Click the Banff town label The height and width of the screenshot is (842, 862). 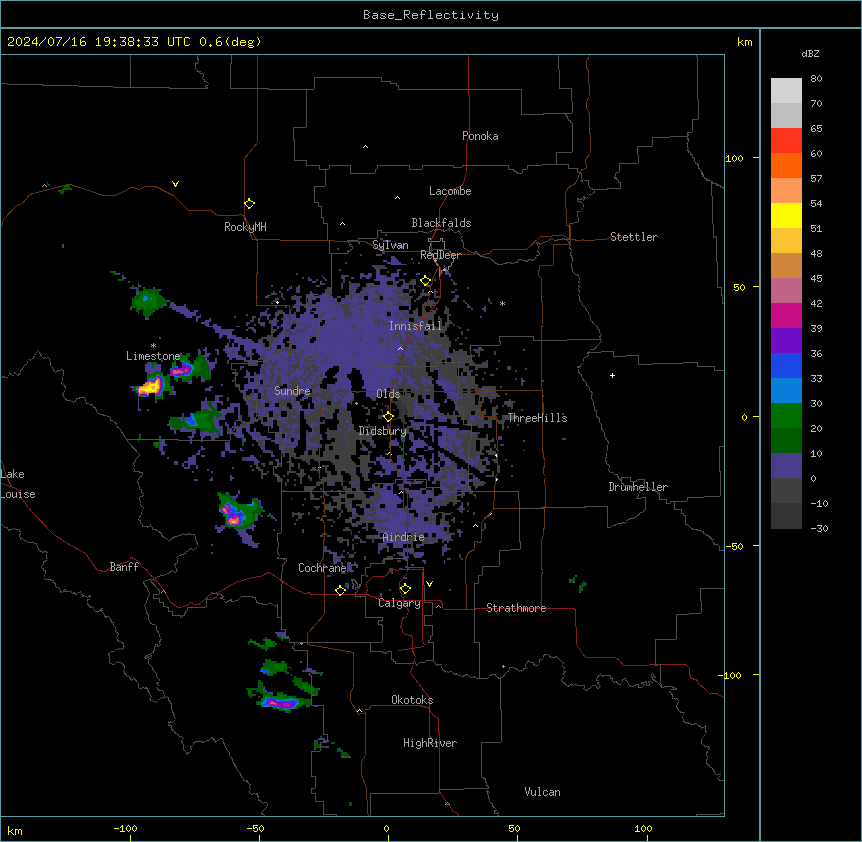[124, 567]
